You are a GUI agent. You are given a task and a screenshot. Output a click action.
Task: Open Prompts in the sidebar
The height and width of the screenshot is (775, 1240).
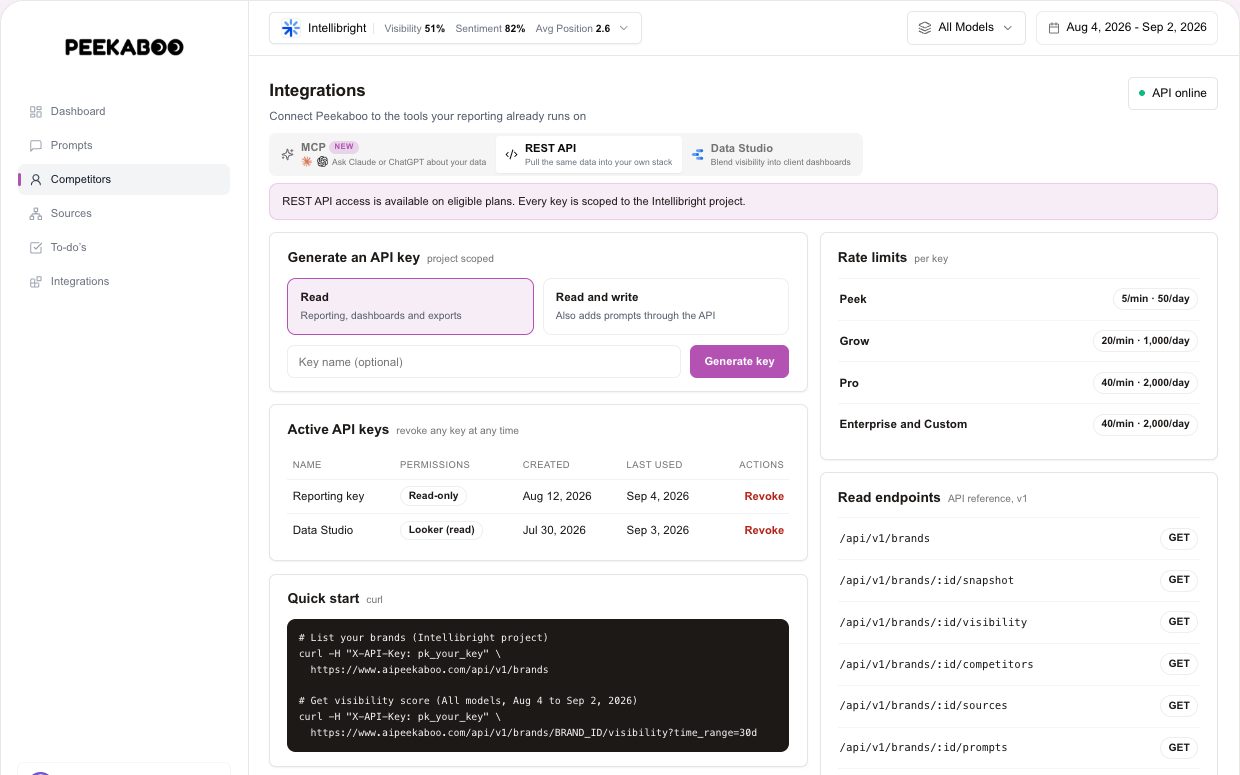124,146
